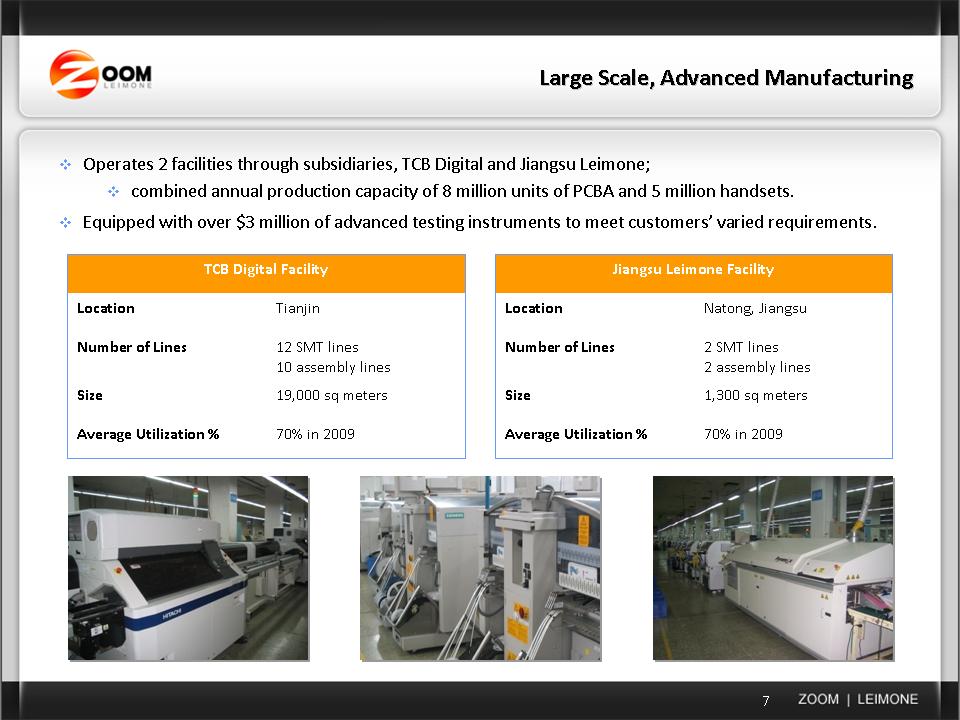Click '19,000 sq meters' size value
The width and height of the screenshot is (960, 720).
[331, 395]
